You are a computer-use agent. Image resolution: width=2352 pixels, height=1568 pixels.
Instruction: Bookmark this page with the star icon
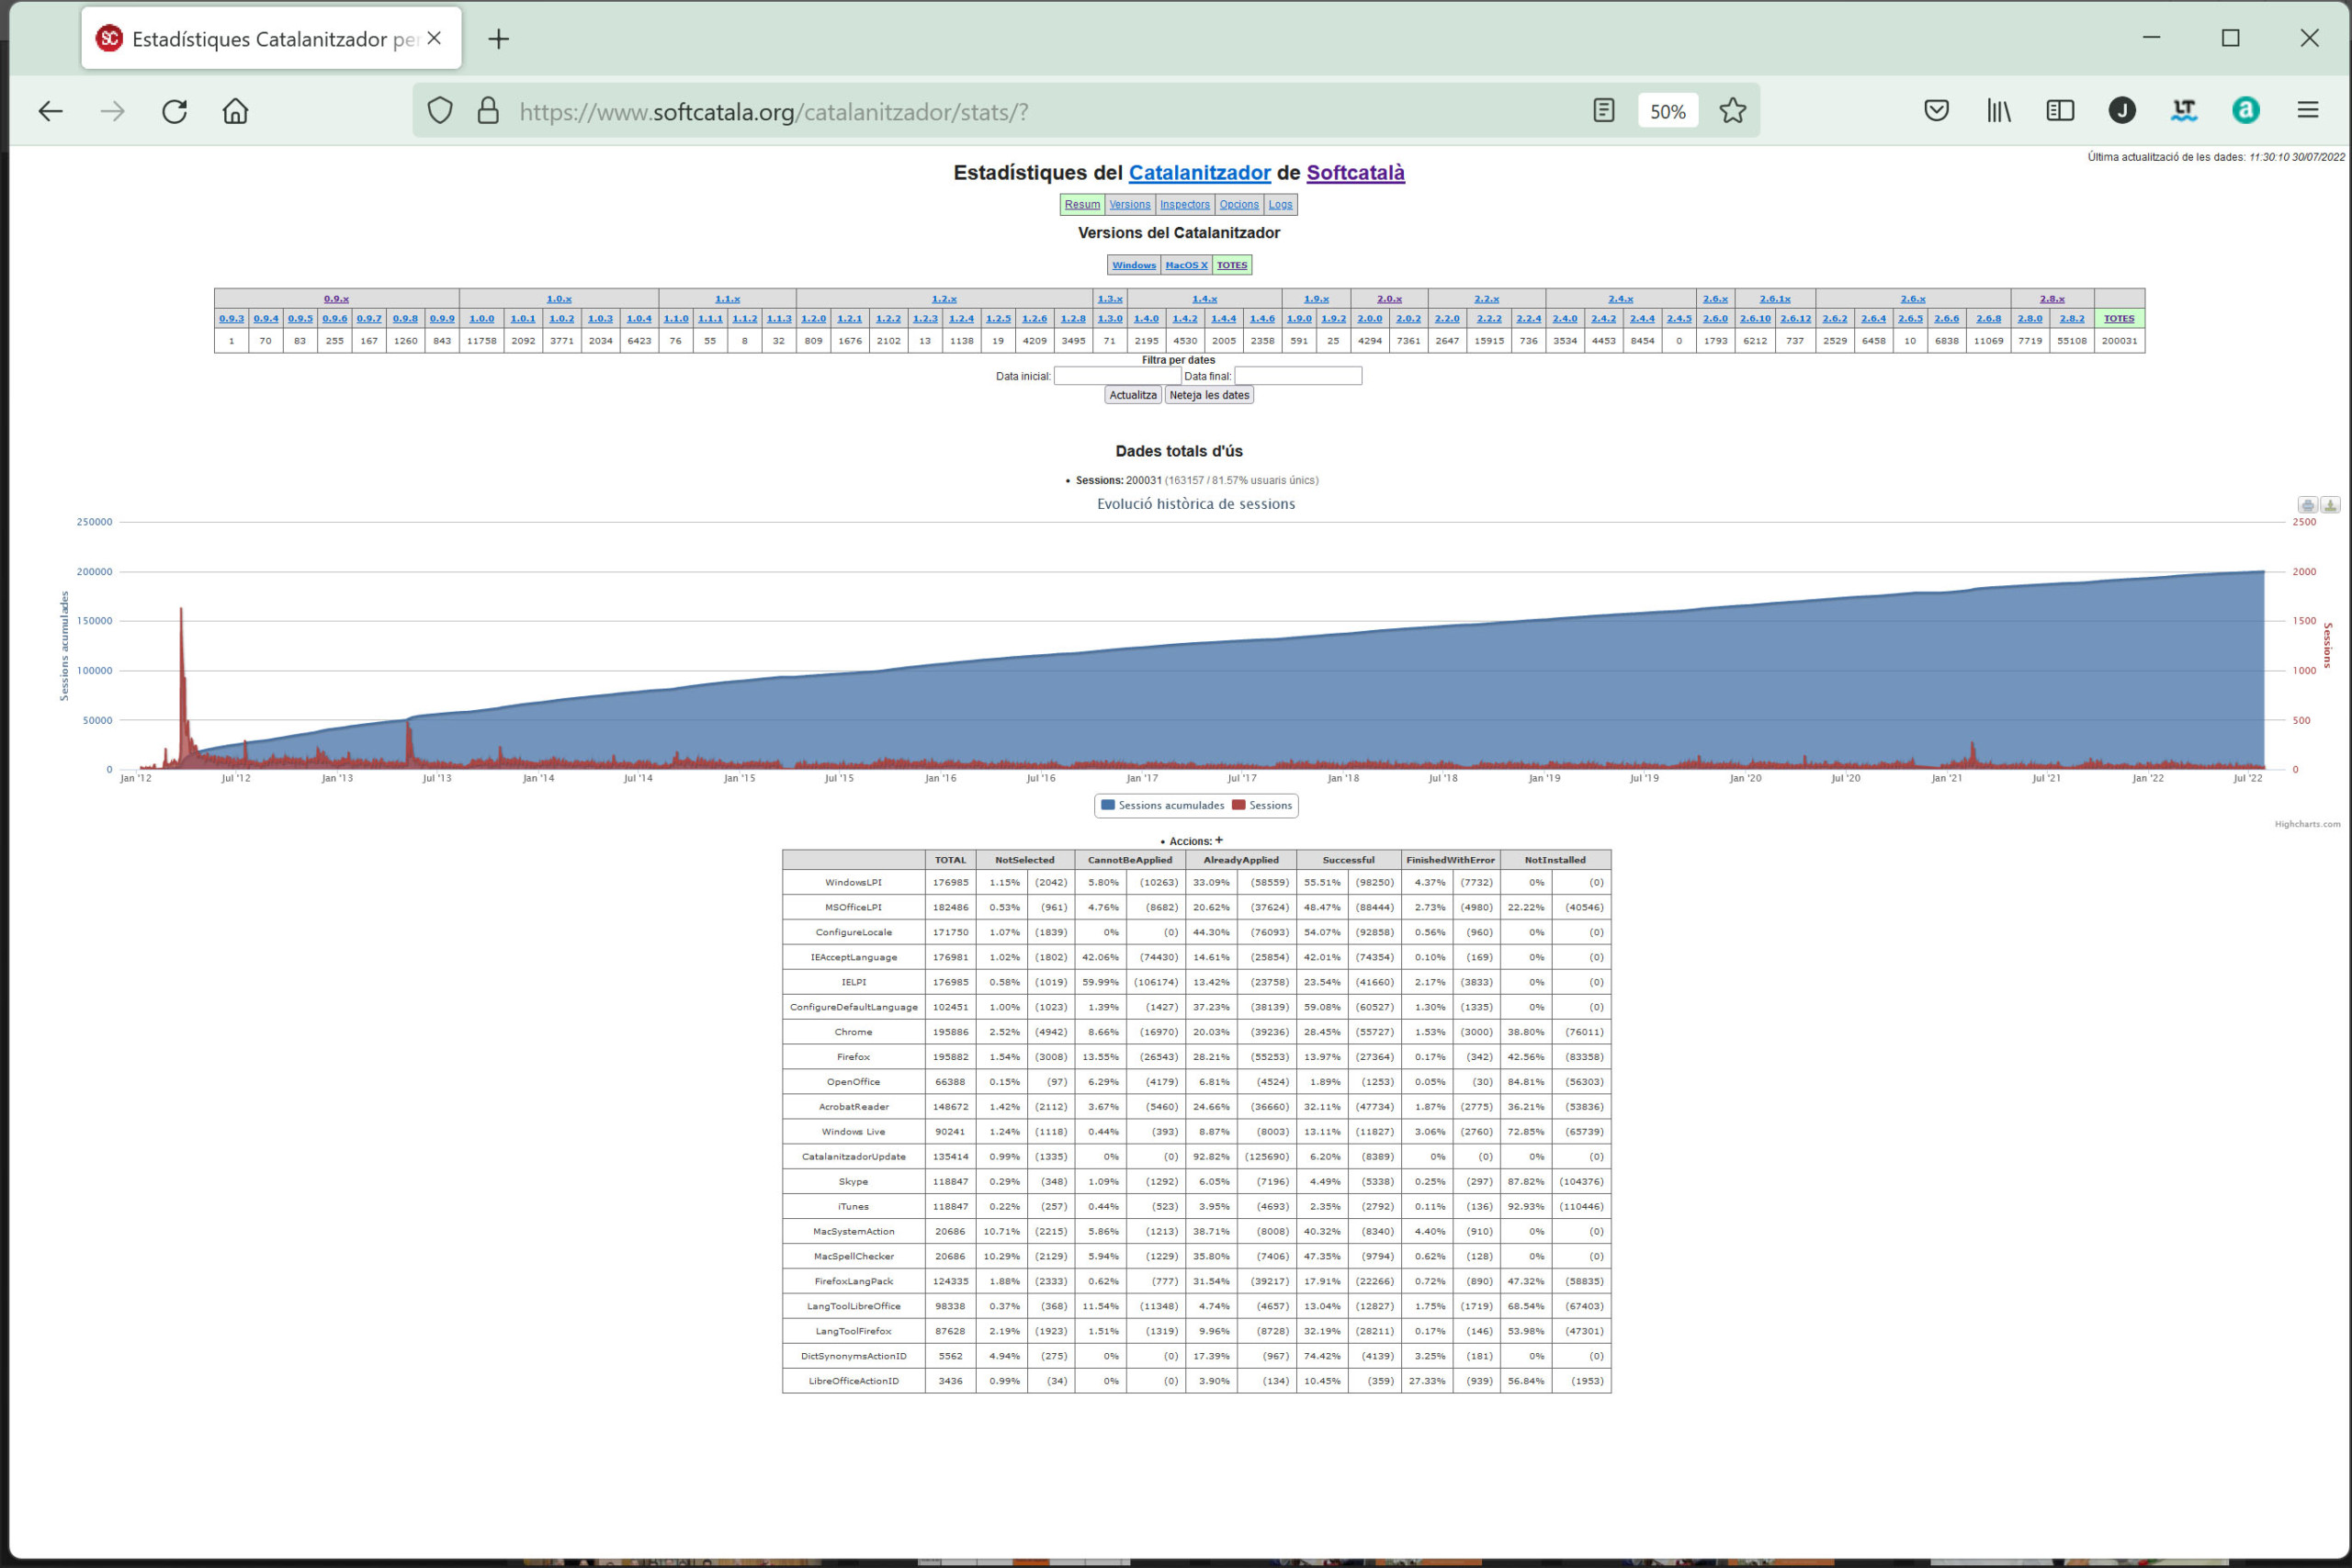click(x=1732, y=111)
